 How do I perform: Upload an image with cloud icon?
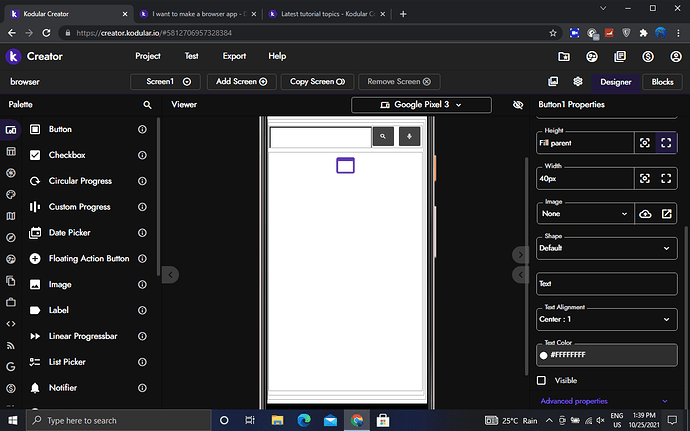click(x=645, y=214)
